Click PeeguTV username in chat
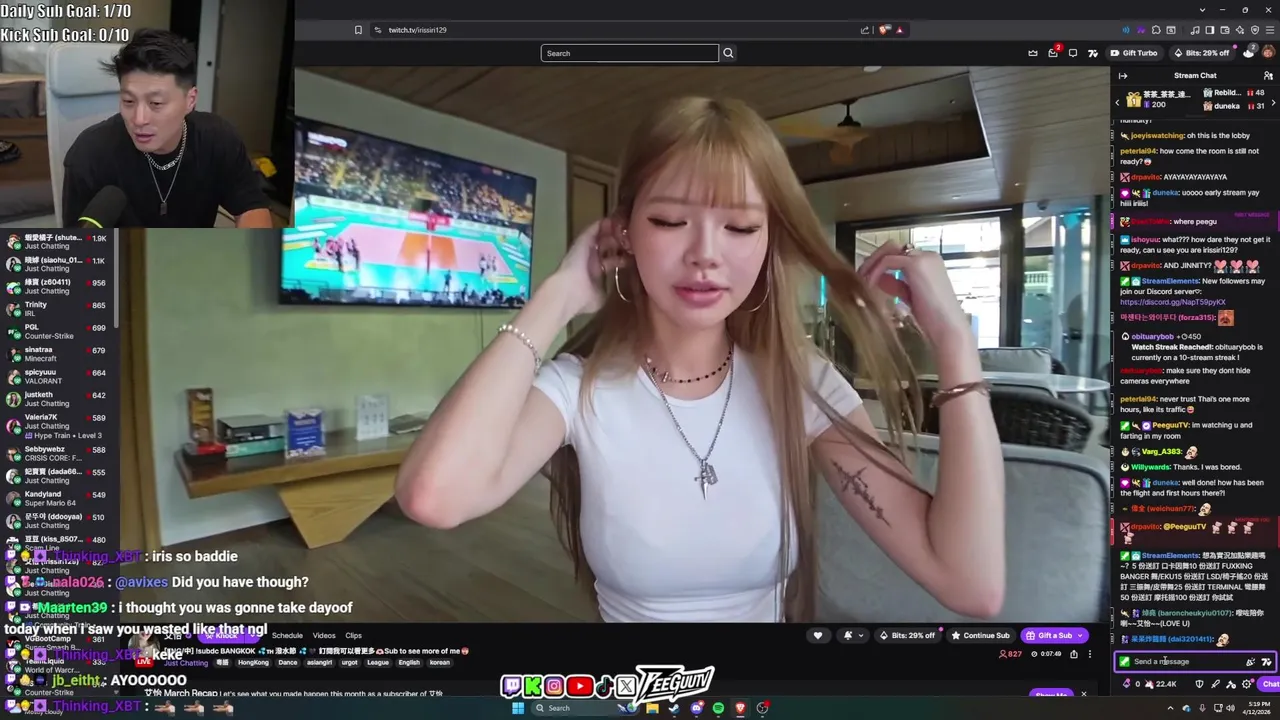Viewport: 1280px width, 720px height. (1173, 425)
